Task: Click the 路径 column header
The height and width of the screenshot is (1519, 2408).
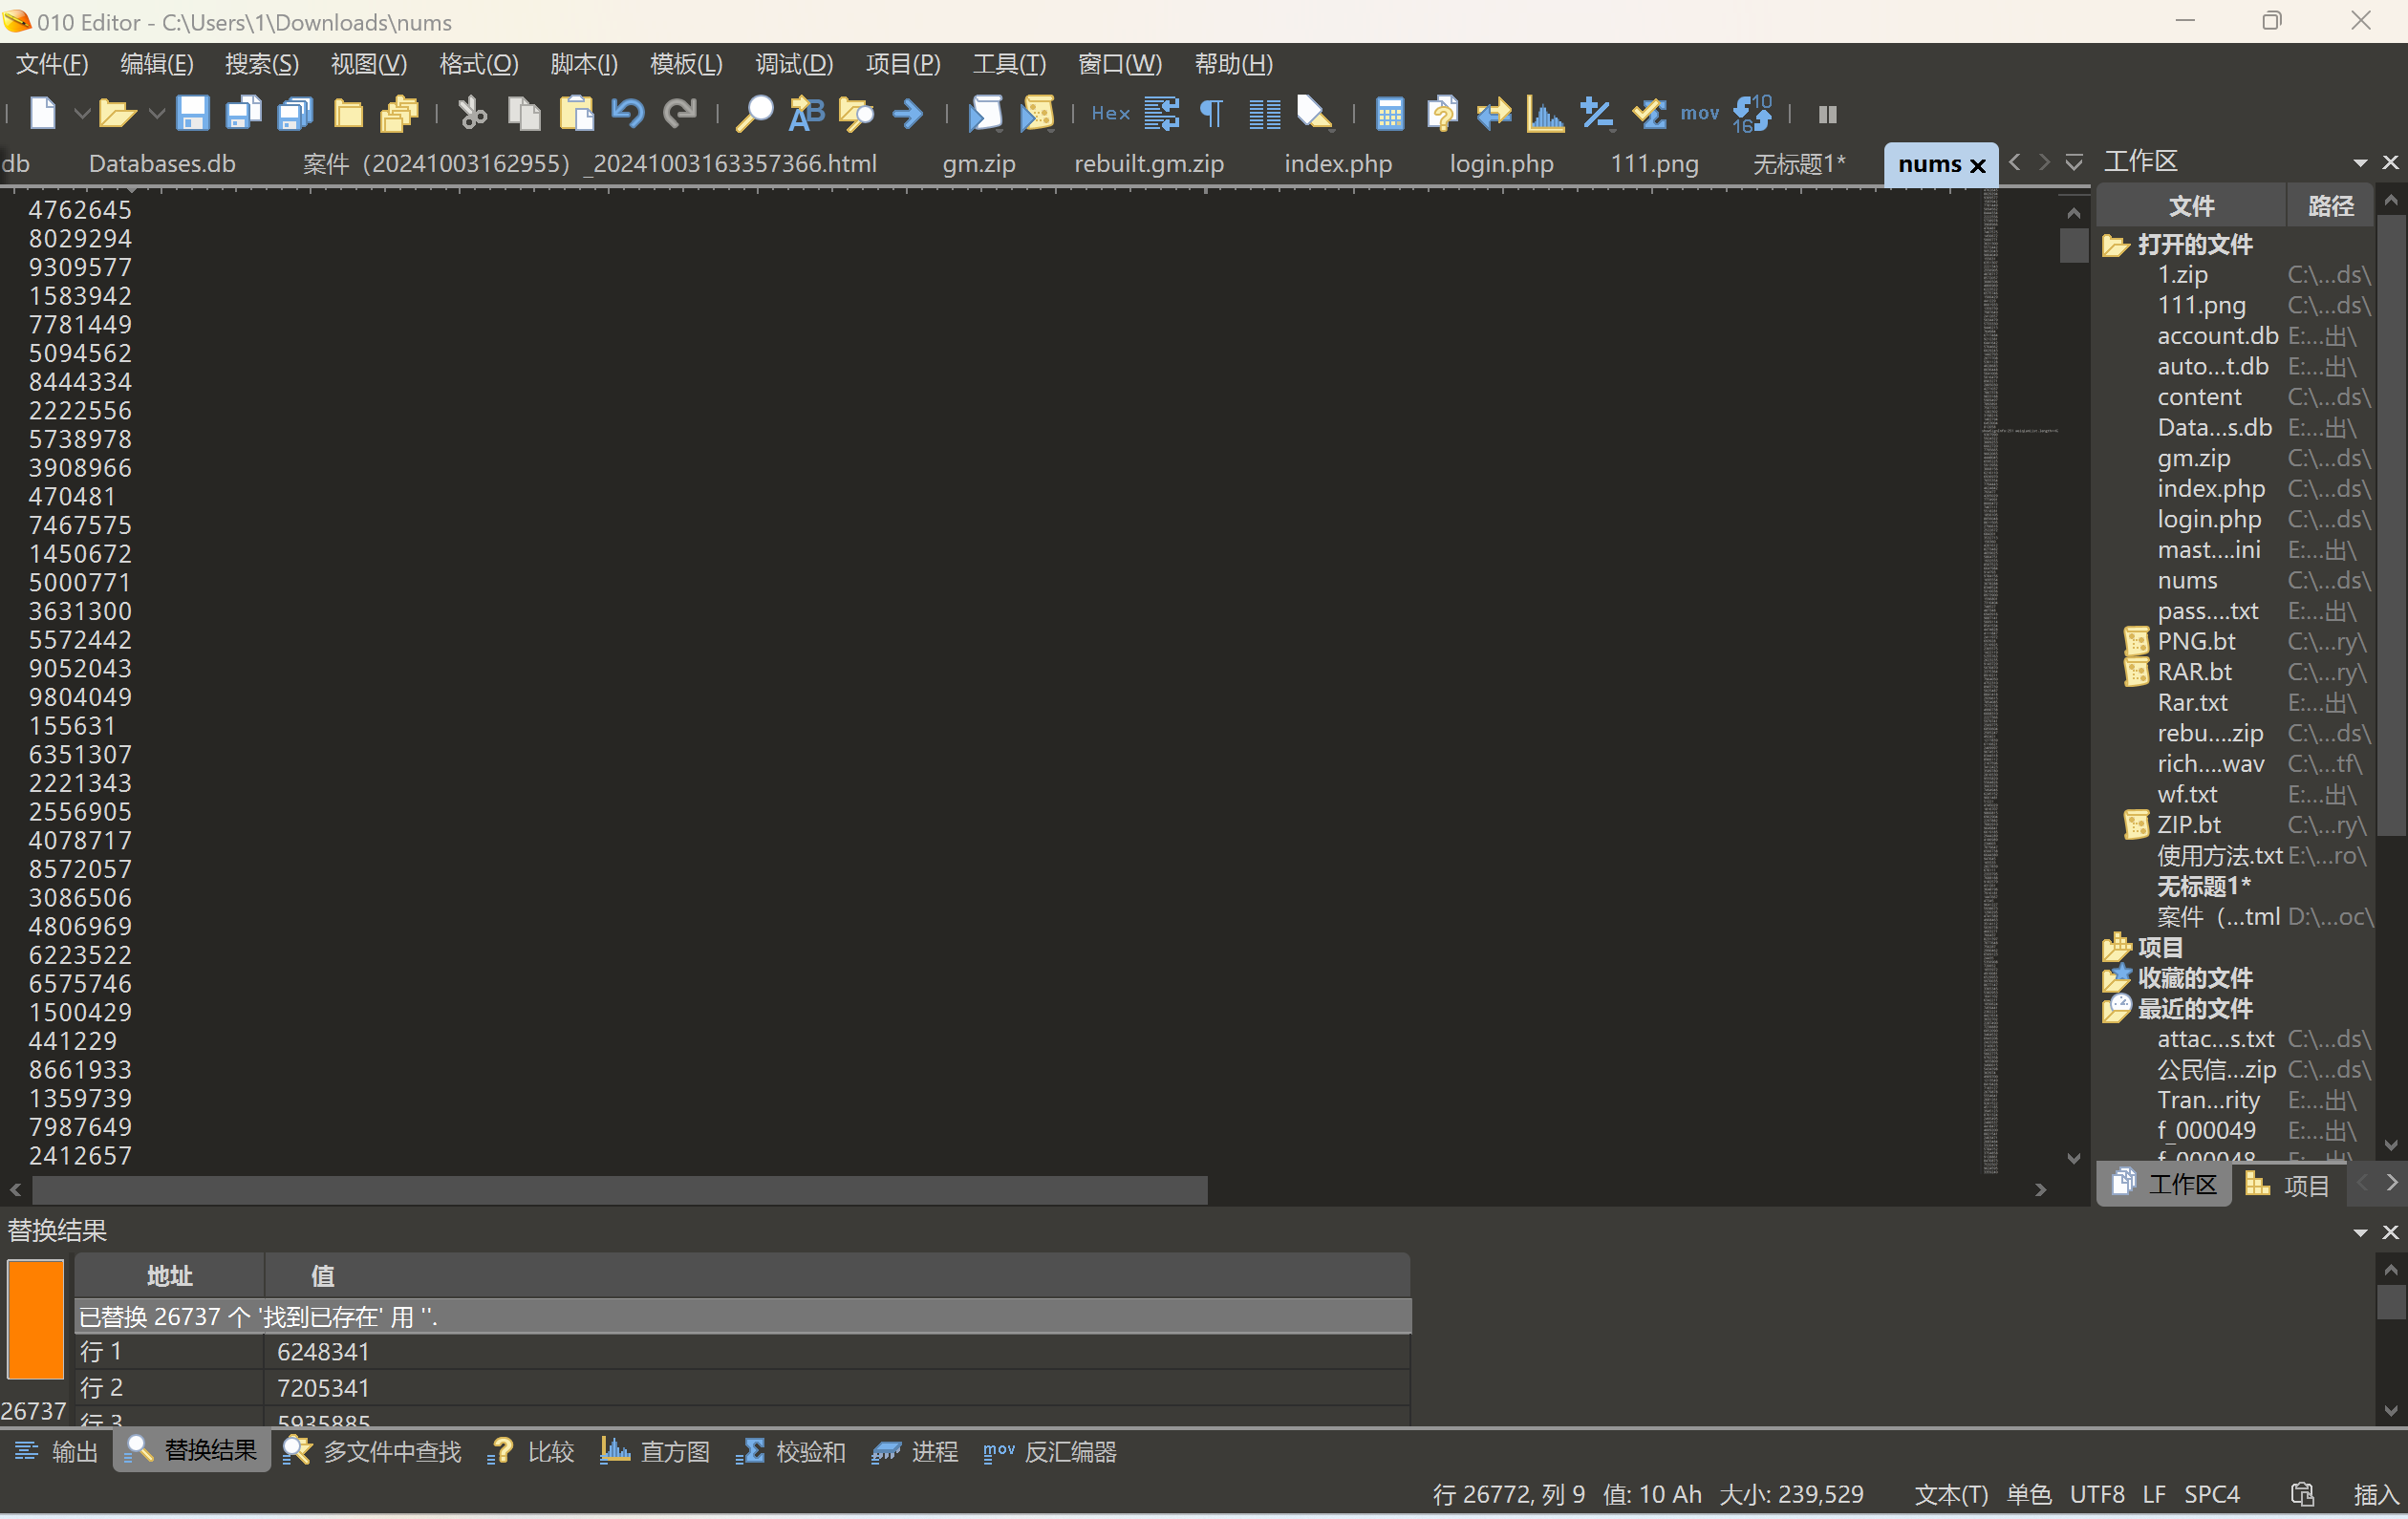Action: [x=2330, y=206]
